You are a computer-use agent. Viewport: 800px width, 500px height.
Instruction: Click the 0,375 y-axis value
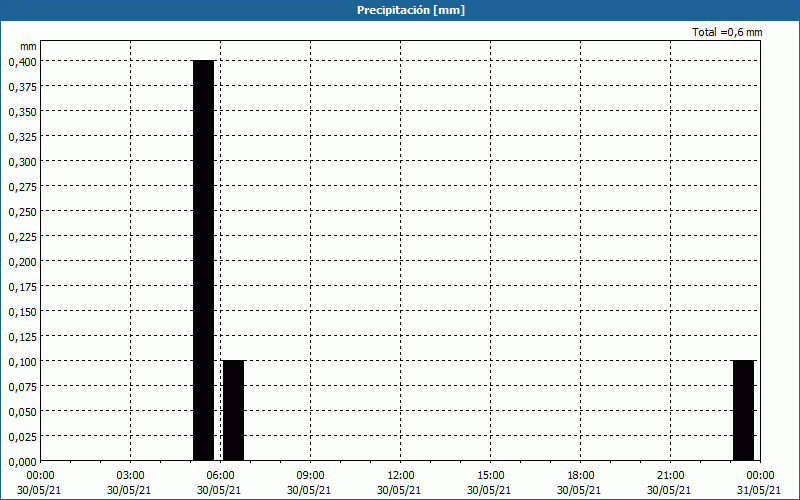point(22,86)
